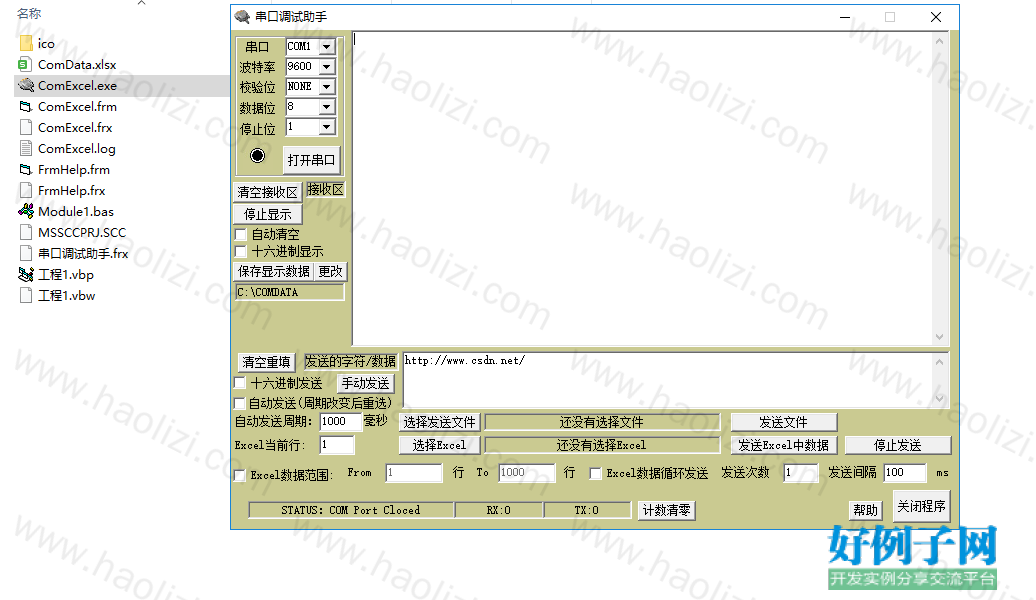
Task: Click the 清空接收区 button
Action: [x=268, y=192]
